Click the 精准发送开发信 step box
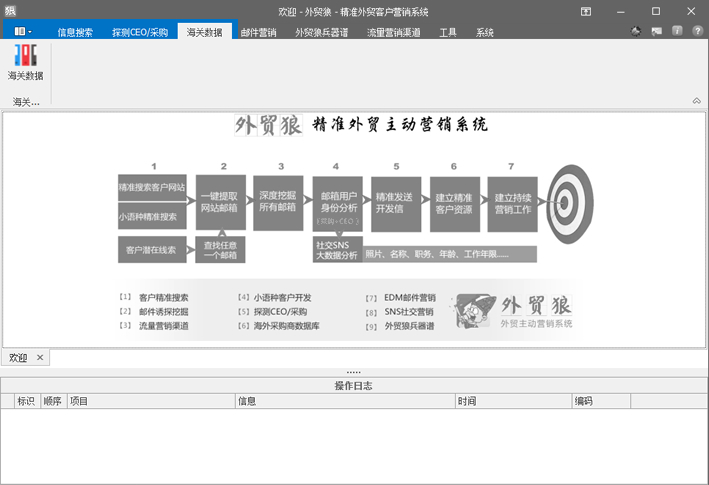Screen dimensions: 709x485 click(x=396, y=203)
